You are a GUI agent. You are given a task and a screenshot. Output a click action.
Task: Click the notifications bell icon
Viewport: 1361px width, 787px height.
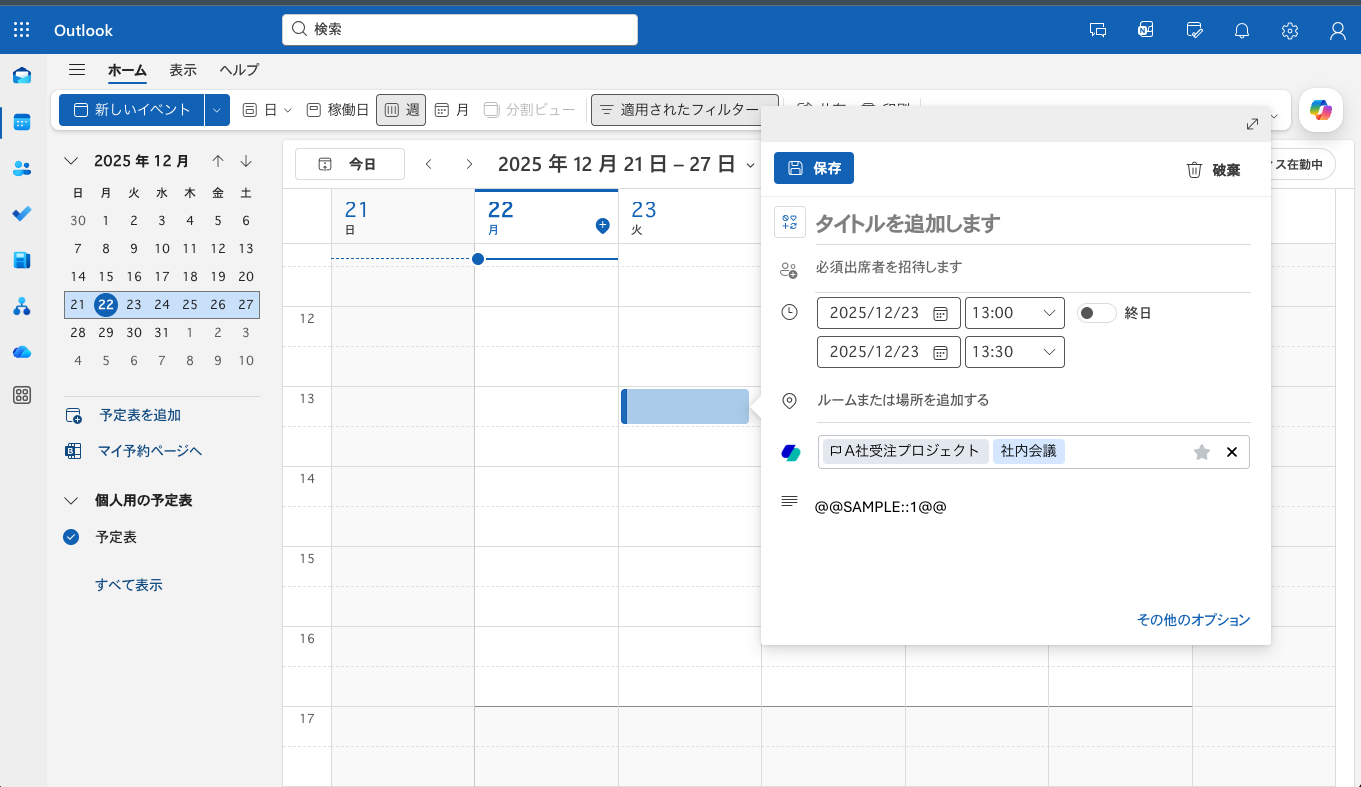(x=1242, y=30)
